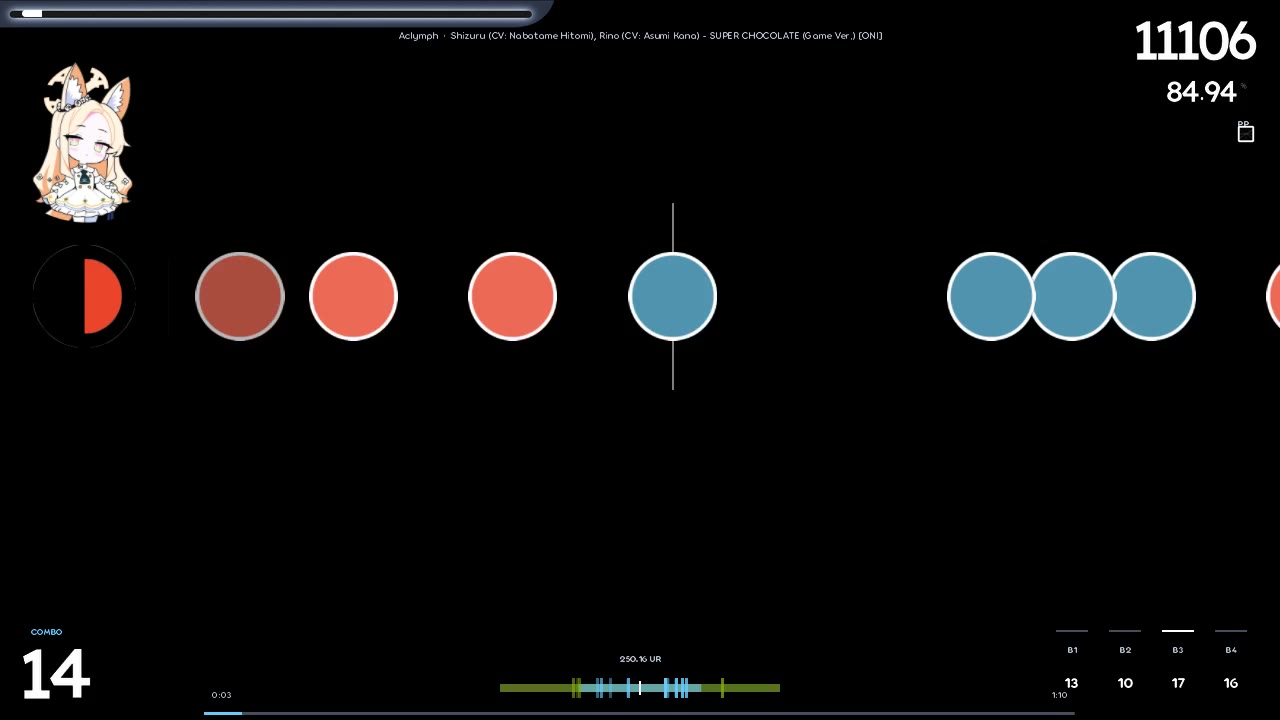1280x720 pixels.
Task: Click the dimmed red circle with gray outline
Action: pos(240,296)
